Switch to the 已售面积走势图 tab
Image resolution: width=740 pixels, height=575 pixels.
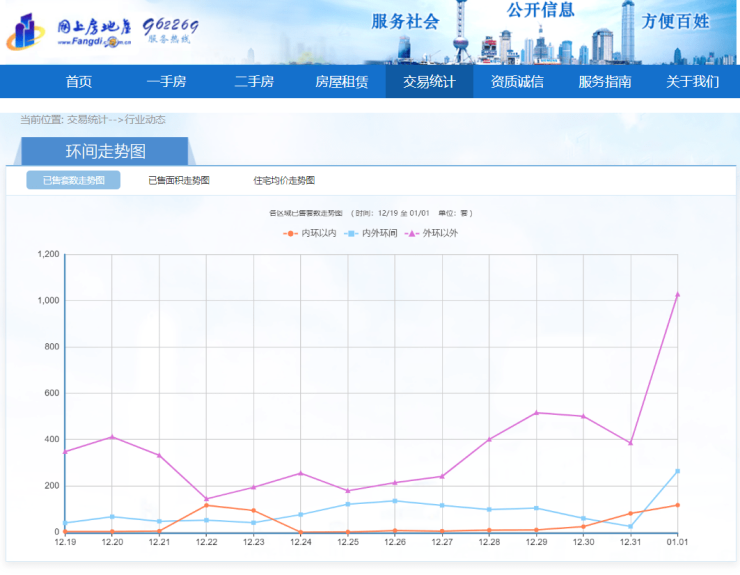pos(179,180)
